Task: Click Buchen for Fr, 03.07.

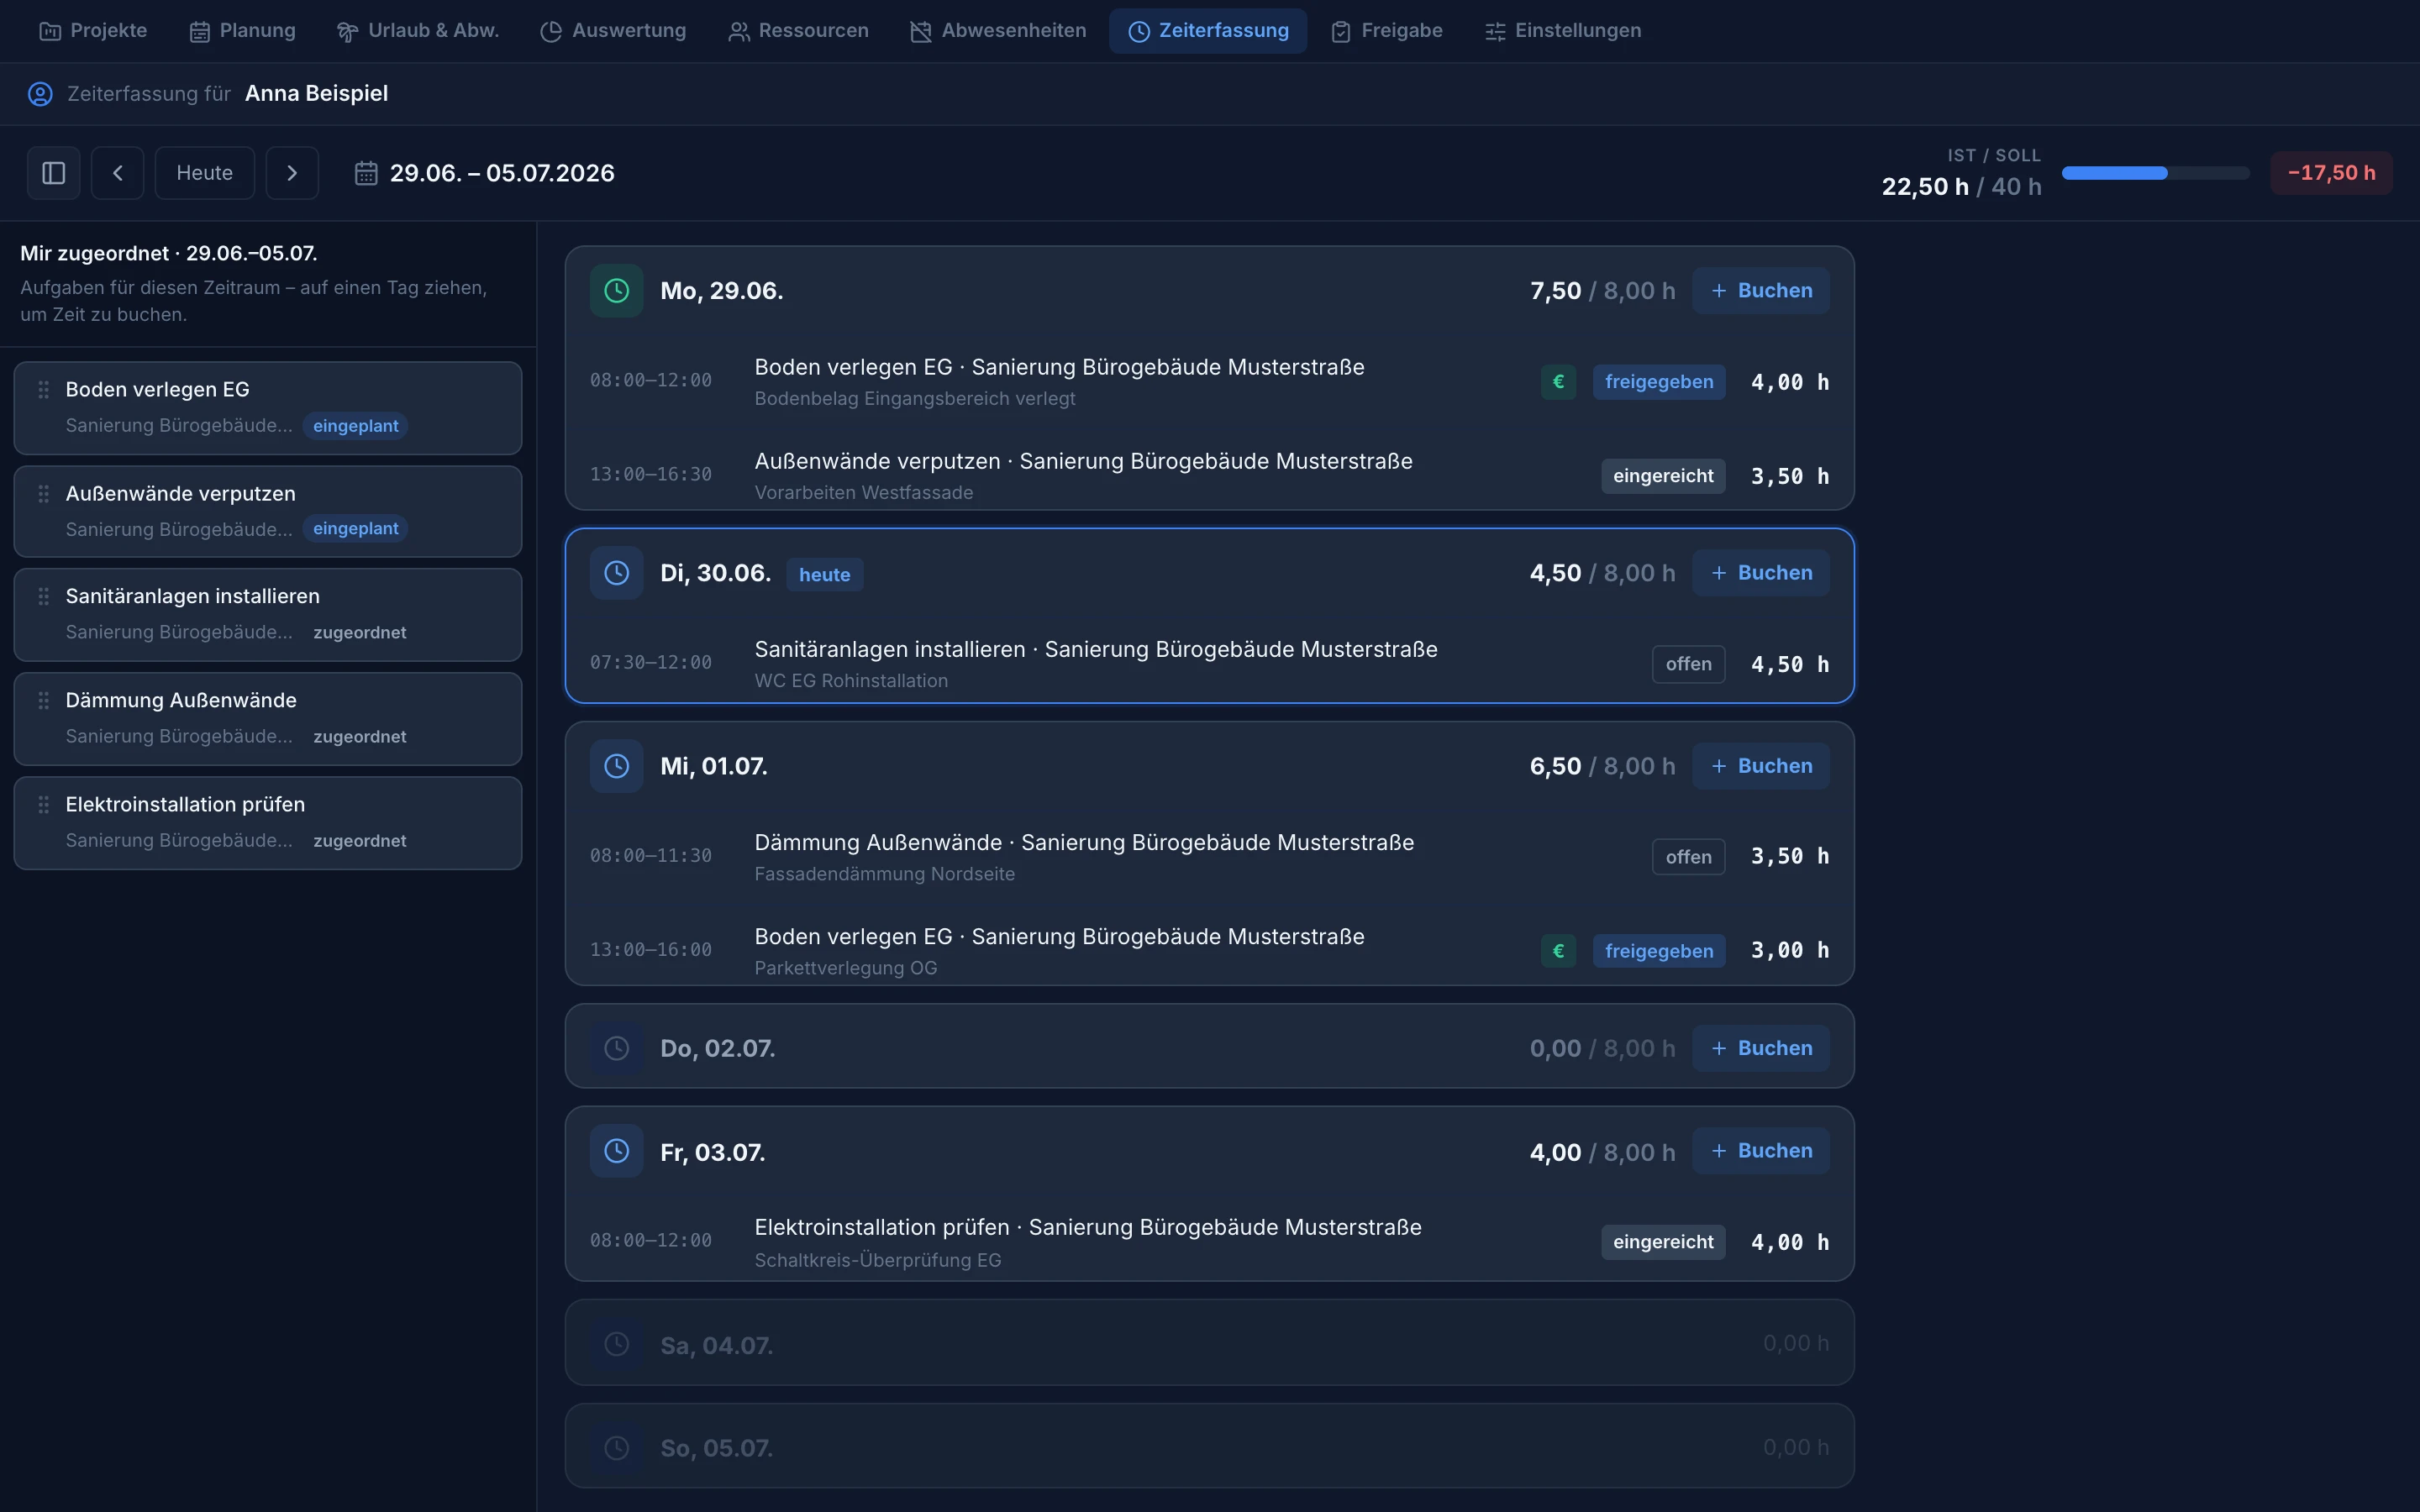Action: pos(1761,1151)
